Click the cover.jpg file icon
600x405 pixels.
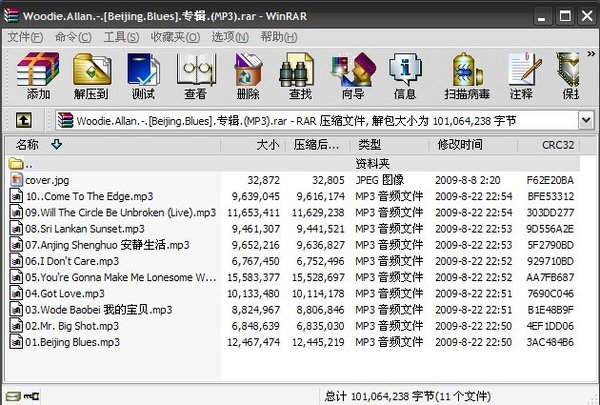point(16,180)
